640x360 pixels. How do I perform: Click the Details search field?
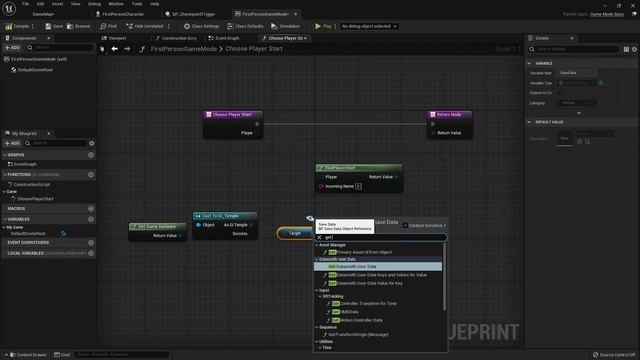pos(574,49)
